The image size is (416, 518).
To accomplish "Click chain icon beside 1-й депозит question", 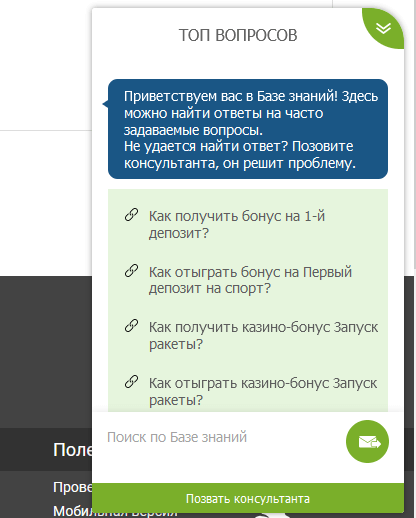I will (131, 215).
